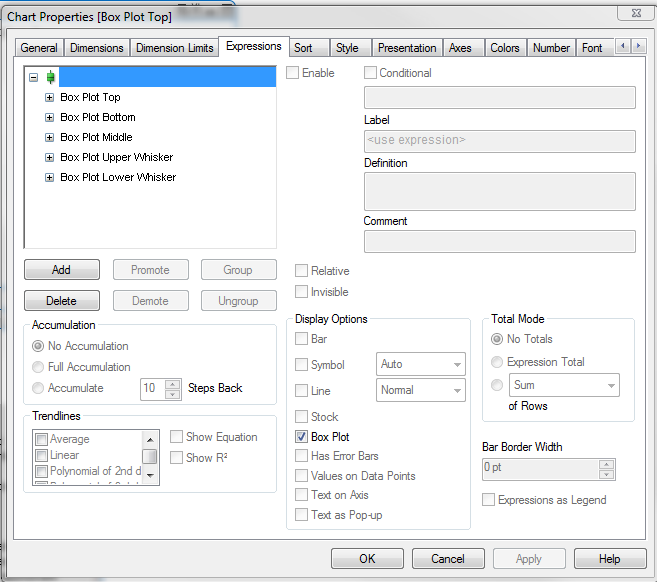
Task: Open the Line style dropdown showing Normal
Action: coord(421,390)
